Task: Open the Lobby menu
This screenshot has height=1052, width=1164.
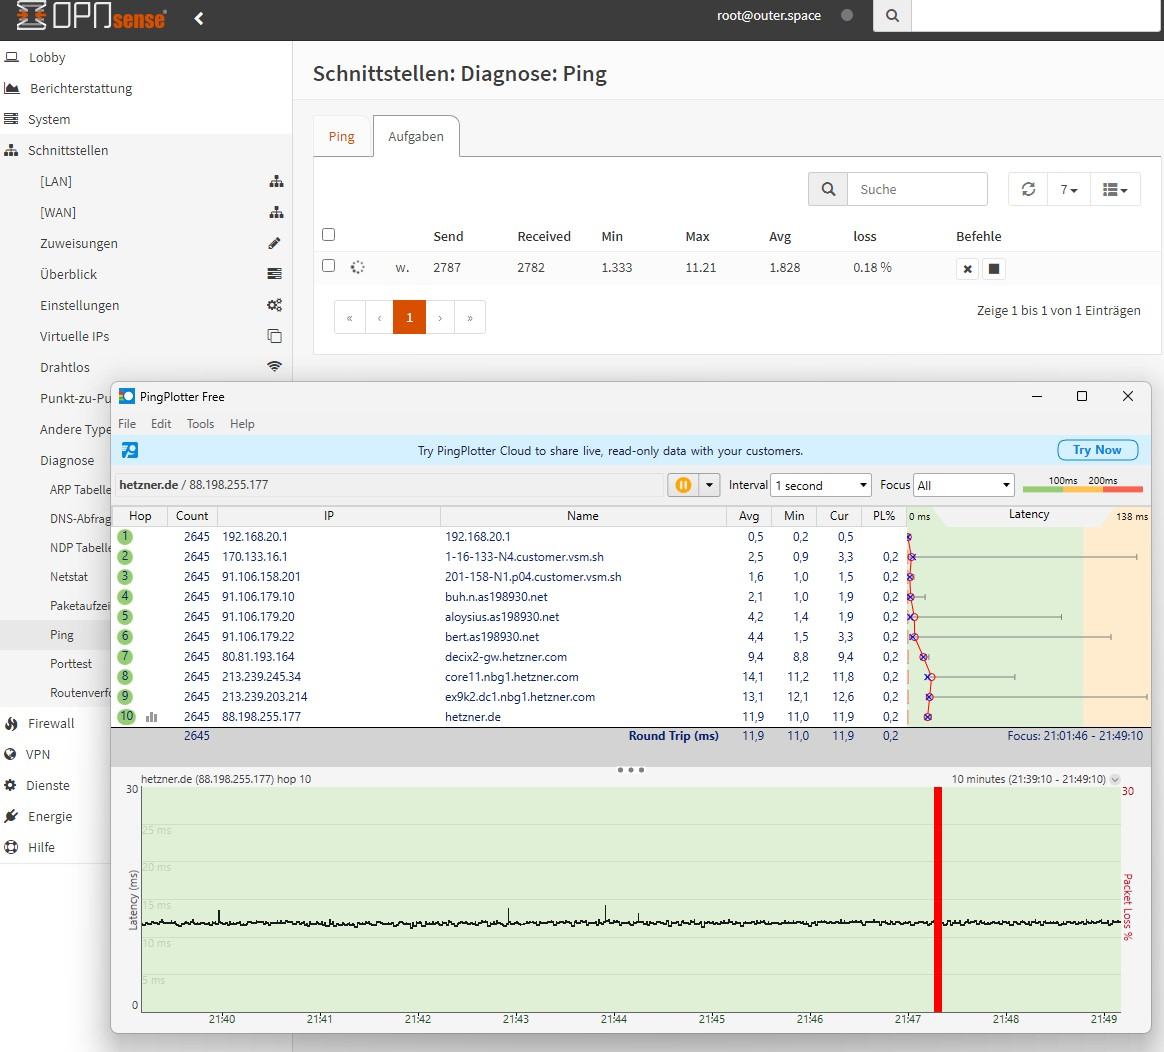Action: pyautogui.click(x=47, y=57)
